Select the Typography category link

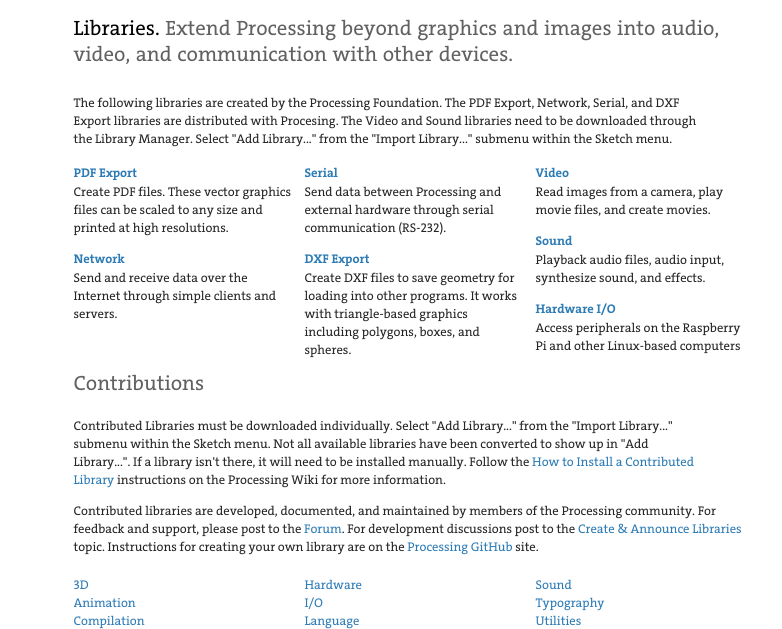570,603
